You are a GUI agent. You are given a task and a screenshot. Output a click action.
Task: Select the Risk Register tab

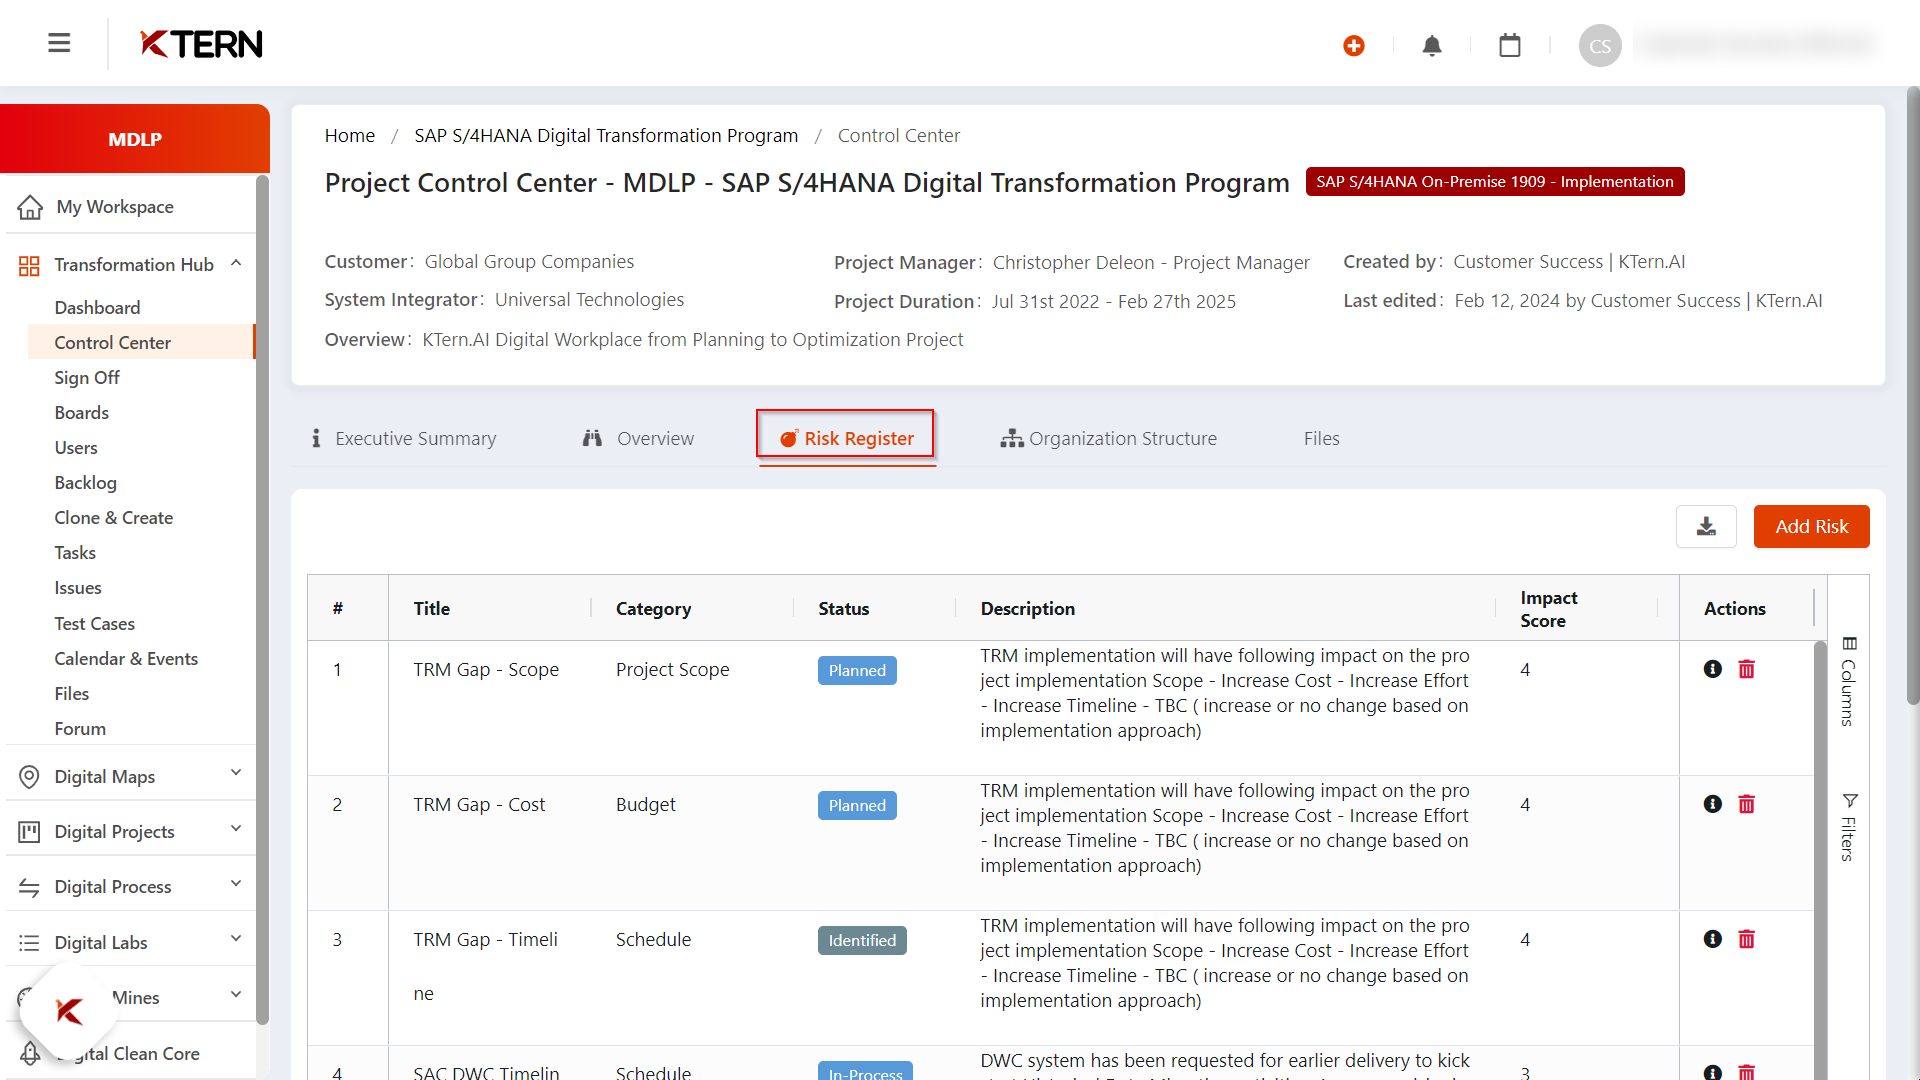point(846,438)
